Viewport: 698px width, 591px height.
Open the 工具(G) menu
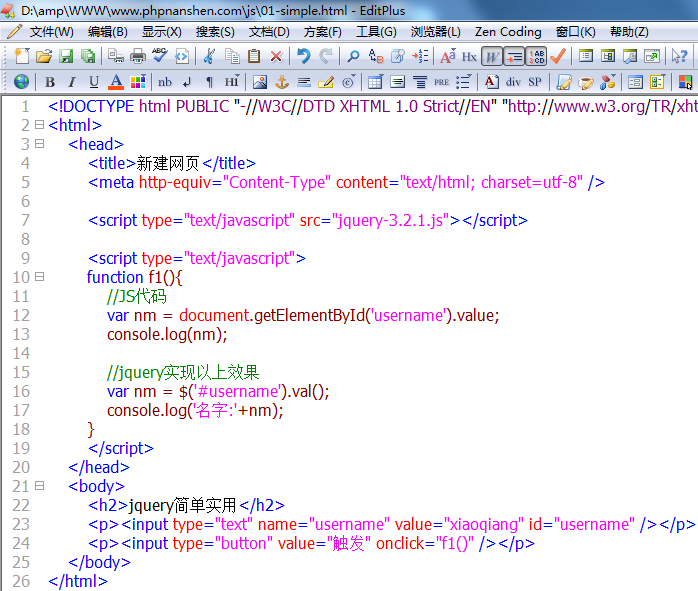pos(376,32)
